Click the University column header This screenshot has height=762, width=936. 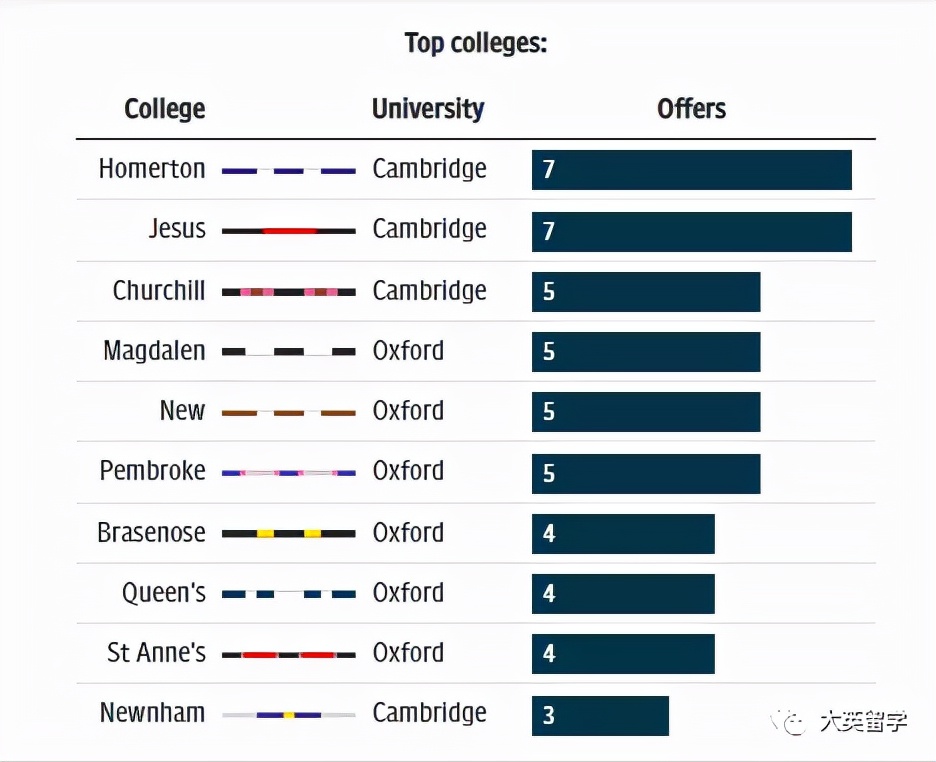tap(428, 109)
